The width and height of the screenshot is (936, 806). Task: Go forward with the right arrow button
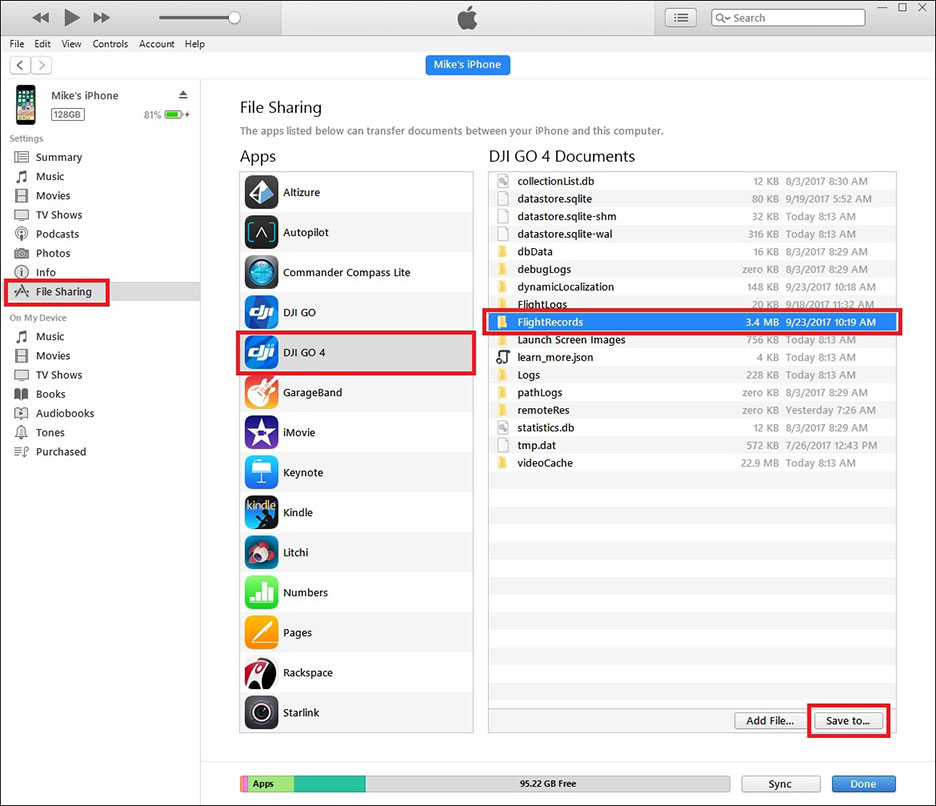41,65
